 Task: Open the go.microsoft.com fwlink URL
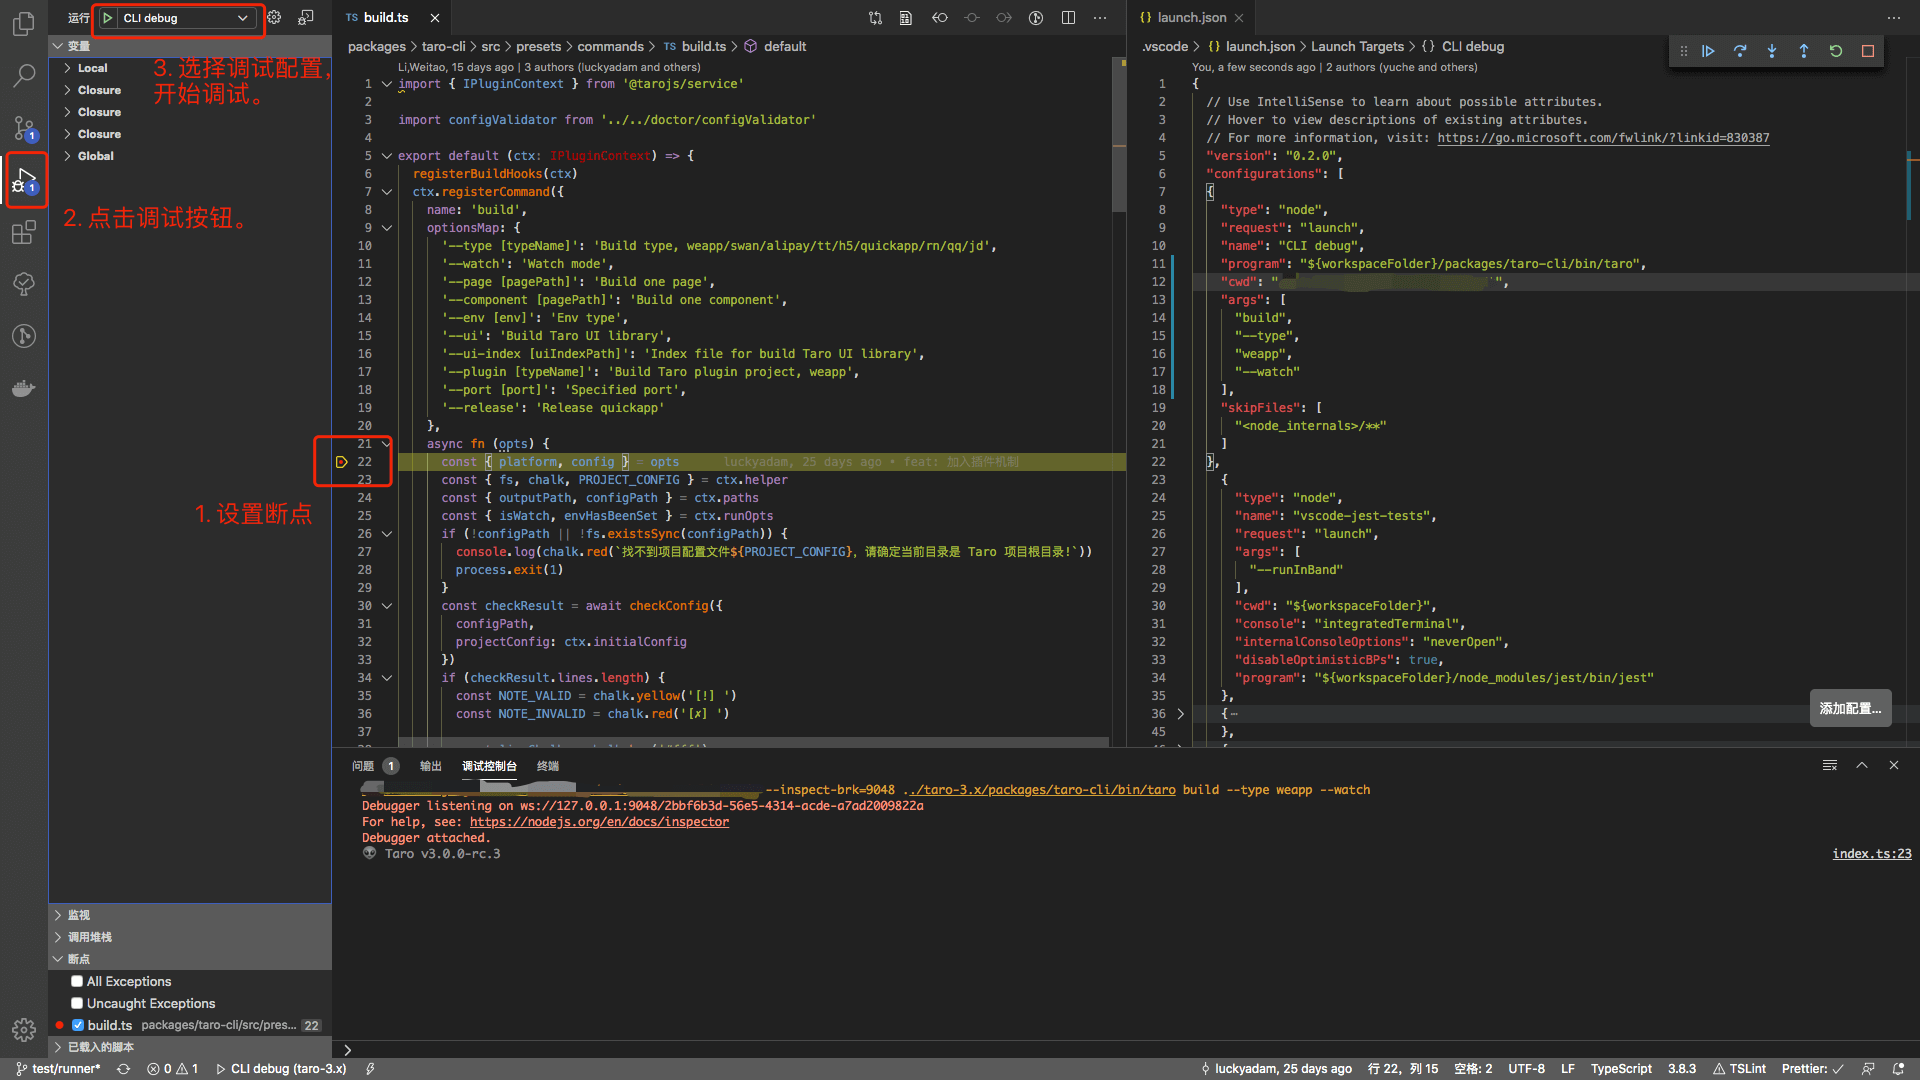click(x=1603, y=138)
